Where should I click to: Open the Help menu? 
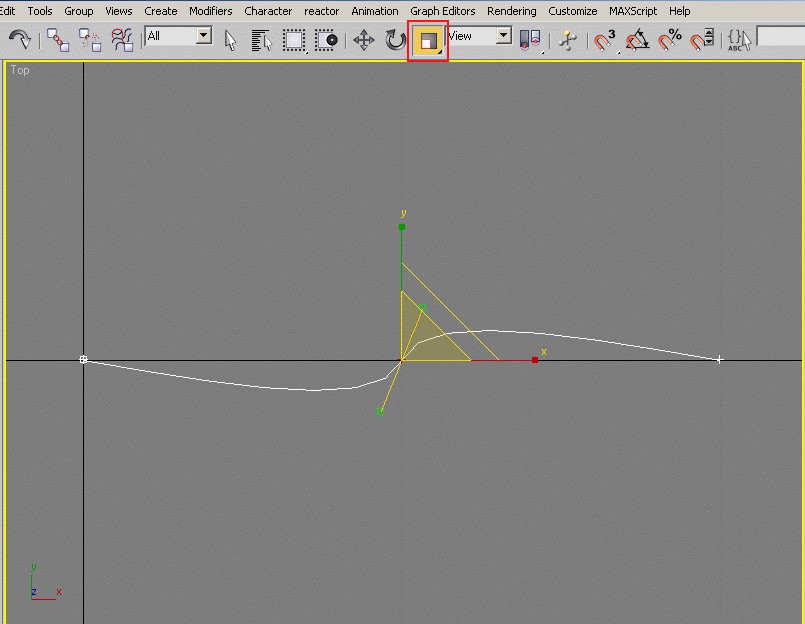(x=679, y=11)
